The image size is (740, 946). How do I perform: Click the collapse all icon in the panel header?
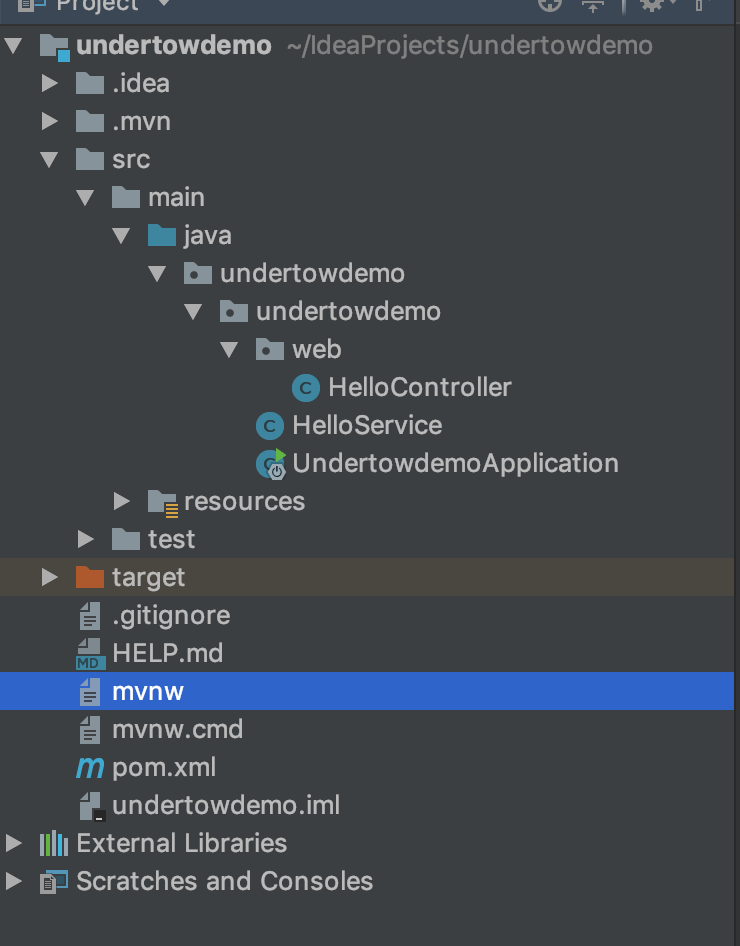[593, 5]
